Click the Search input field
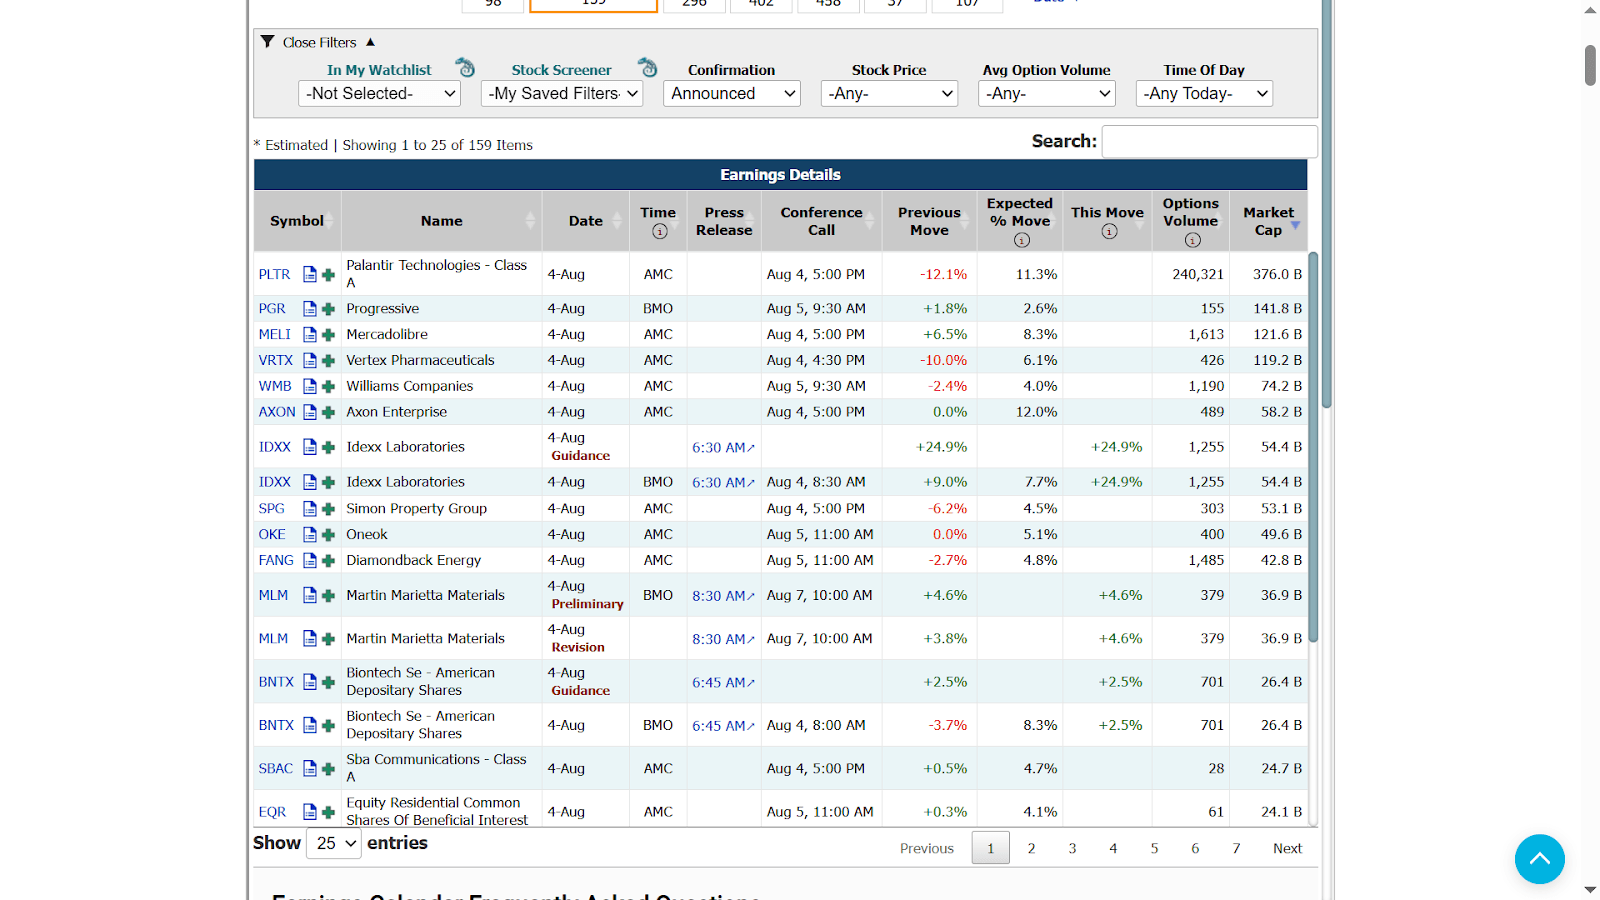 pos(1209,142)
